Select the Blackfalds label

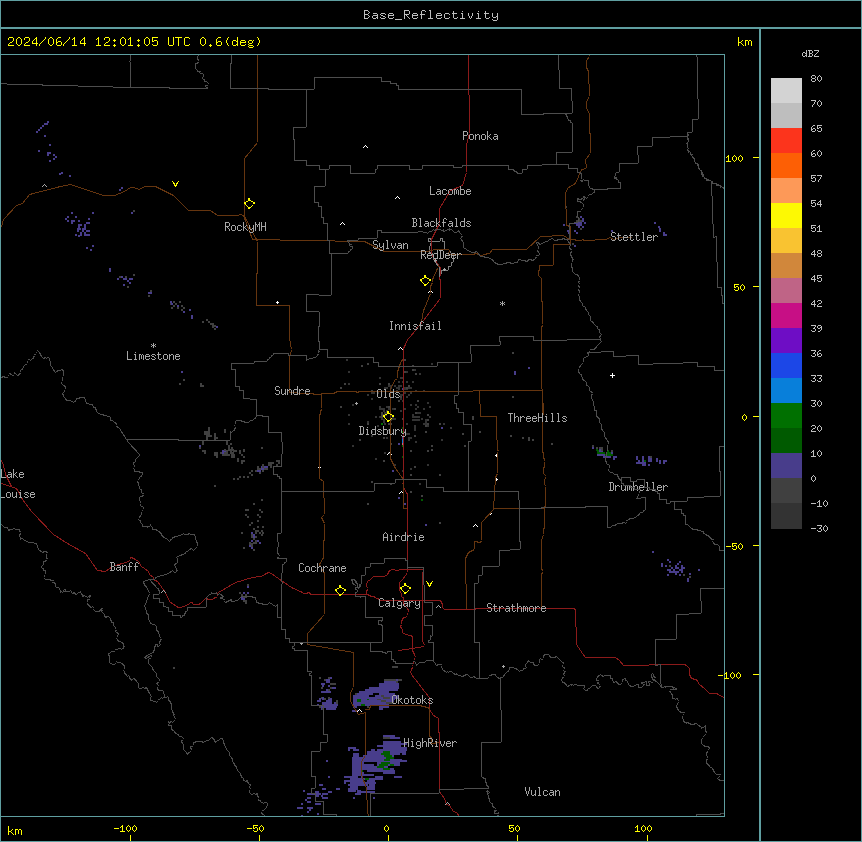[x=441, y=223]
